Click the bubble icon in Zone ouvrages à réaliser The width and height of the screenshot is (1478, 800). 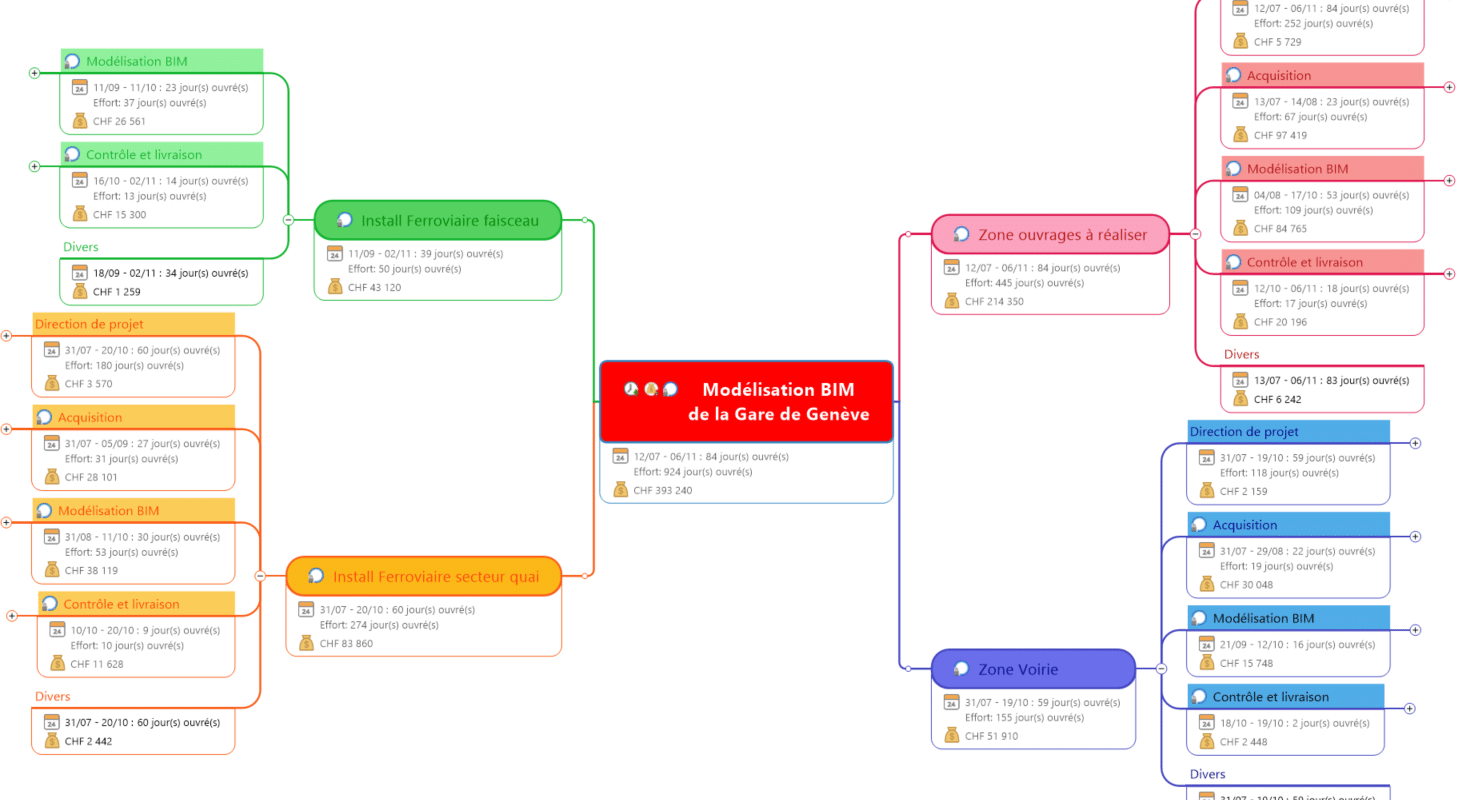[961, 234]
